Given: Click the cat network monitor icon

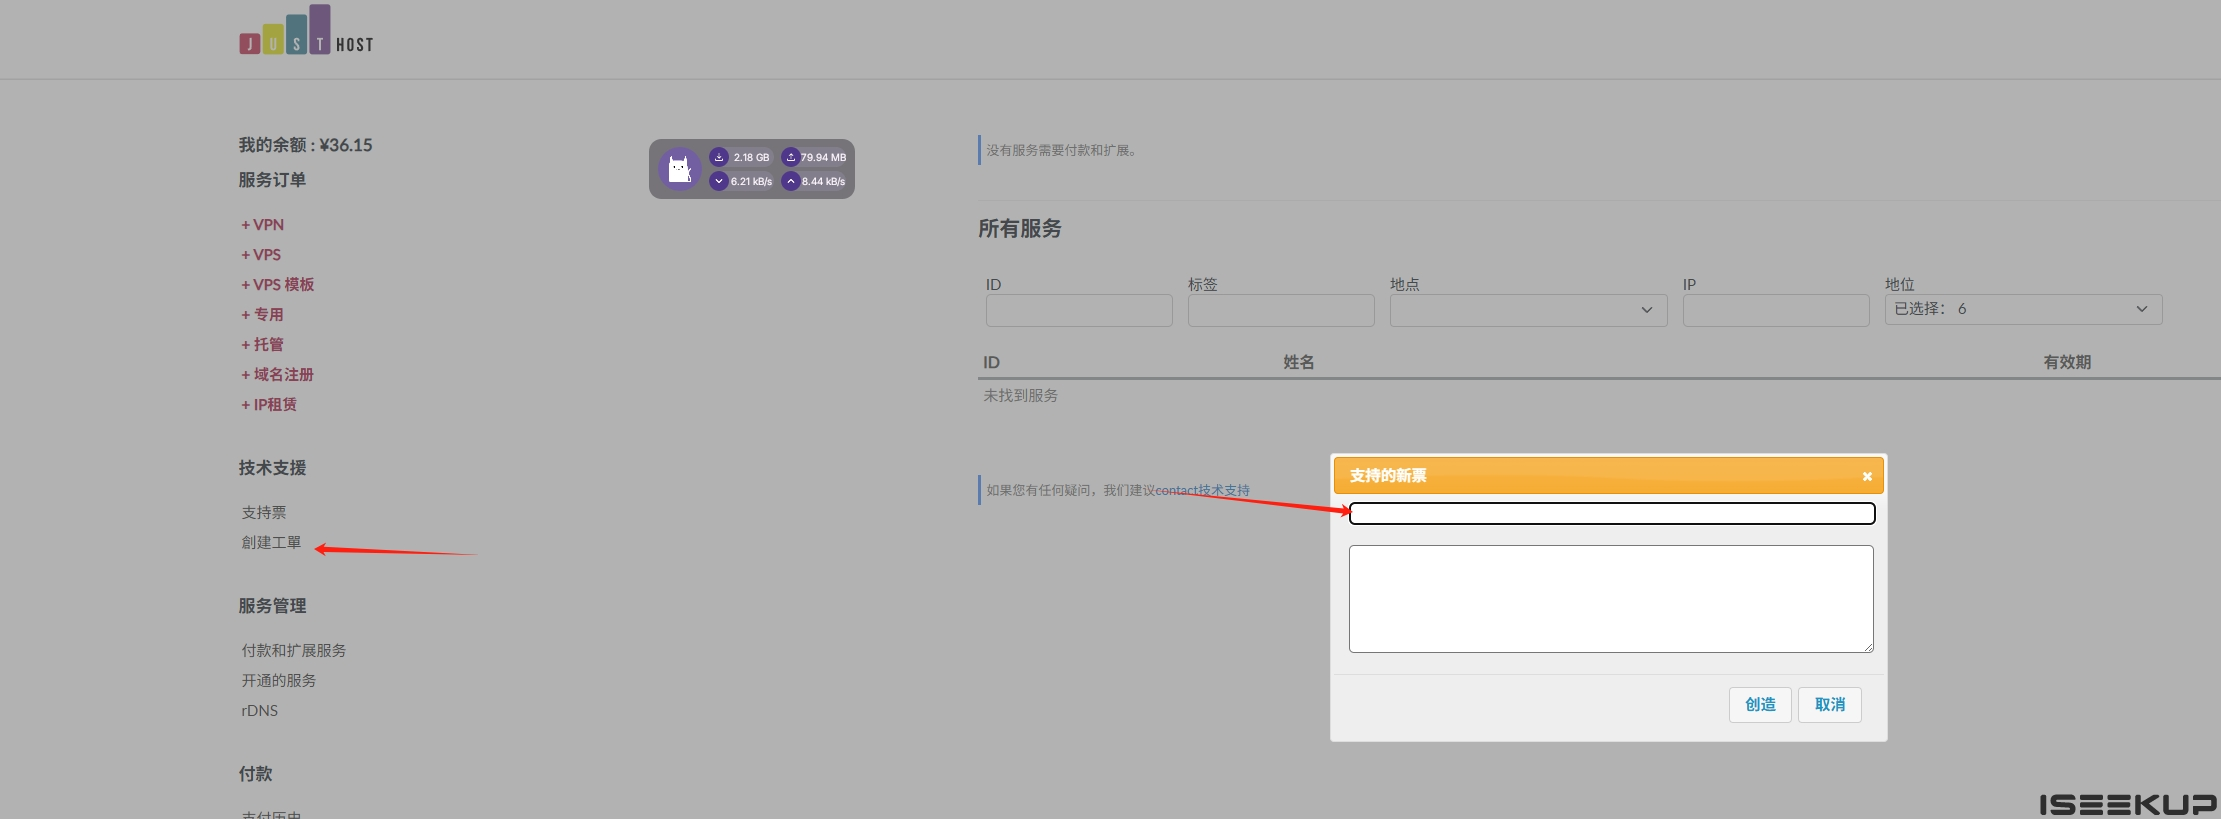Looking at the screenshot, I should coord(679,169).
